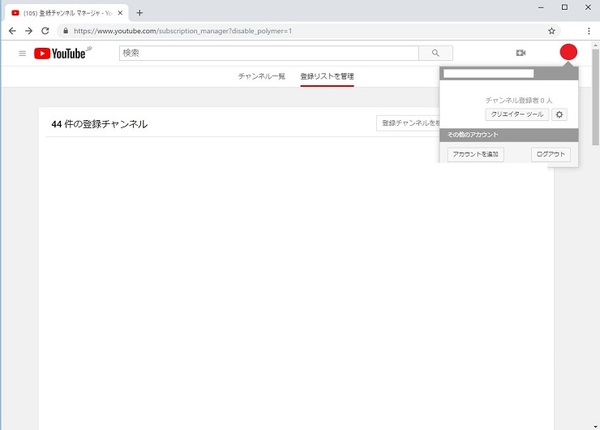Click the red account avatar
Viewport: 600px width, 430px height.
568,52
